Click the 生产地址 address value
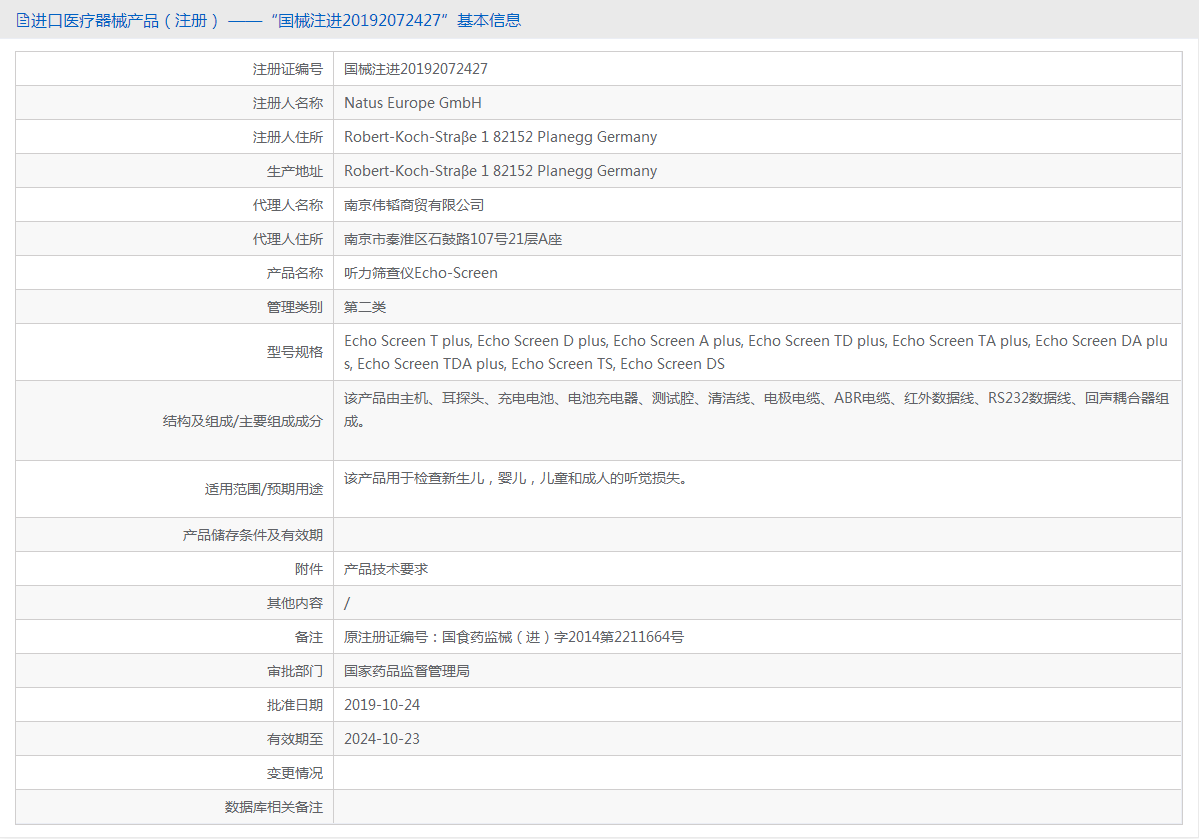The height and width of the screenshot is (839, 1199). coord(500,171)
